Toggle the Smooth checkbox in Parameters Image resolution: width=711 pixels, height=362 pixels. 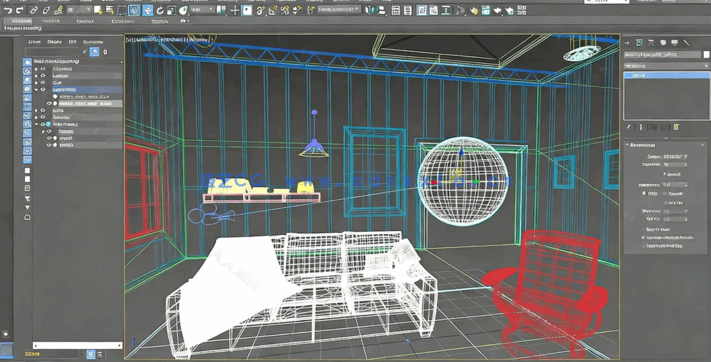pos(665,174)
